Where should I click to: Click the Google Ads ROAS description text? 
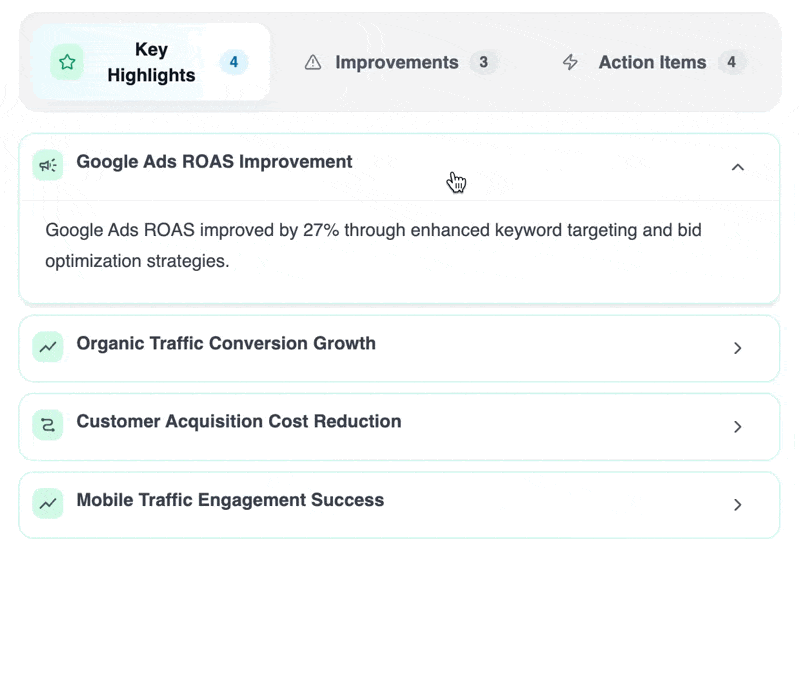tap(373, 245)
